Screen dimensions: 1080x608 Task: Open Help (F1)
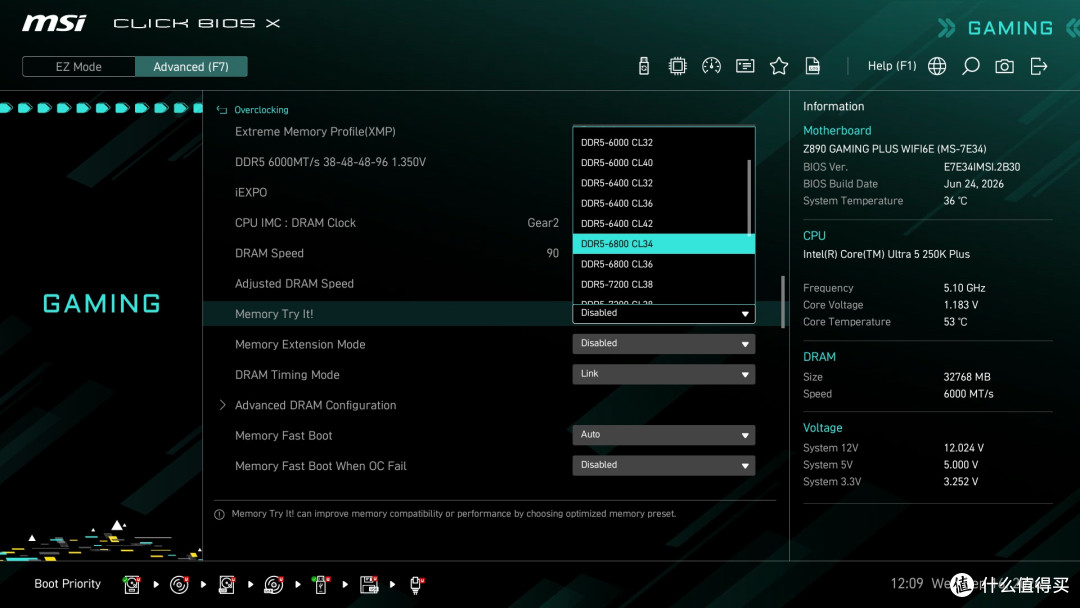pos(891,66)
